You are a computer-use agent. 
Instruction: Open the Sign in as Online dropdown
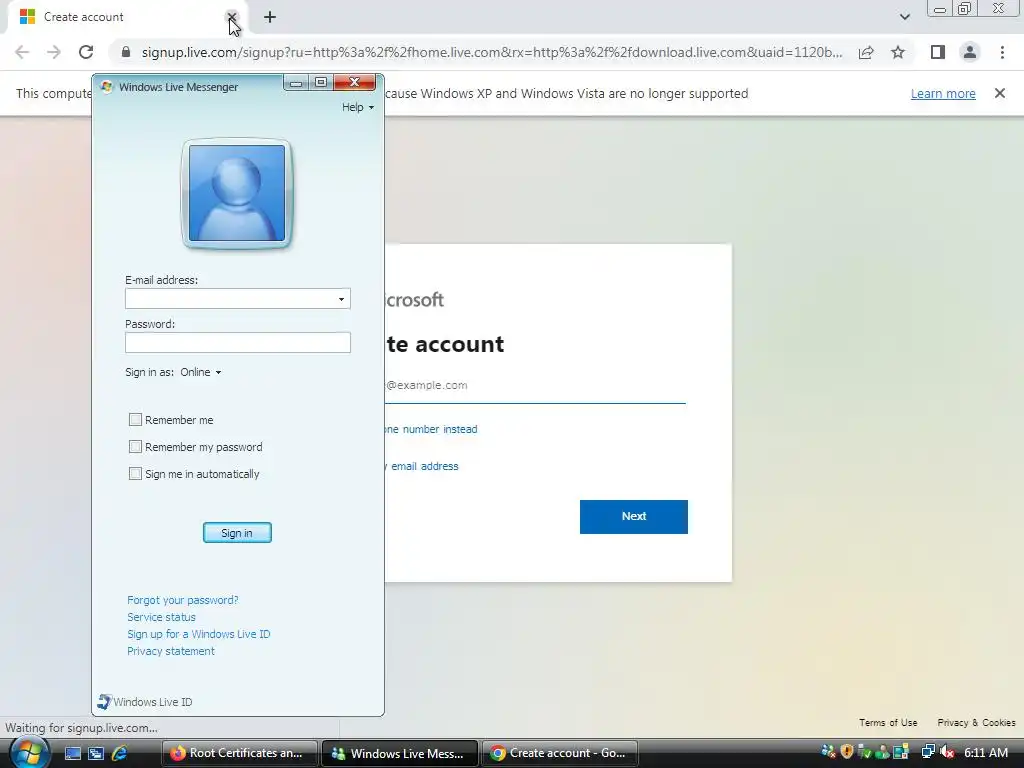tap(200, 372)
